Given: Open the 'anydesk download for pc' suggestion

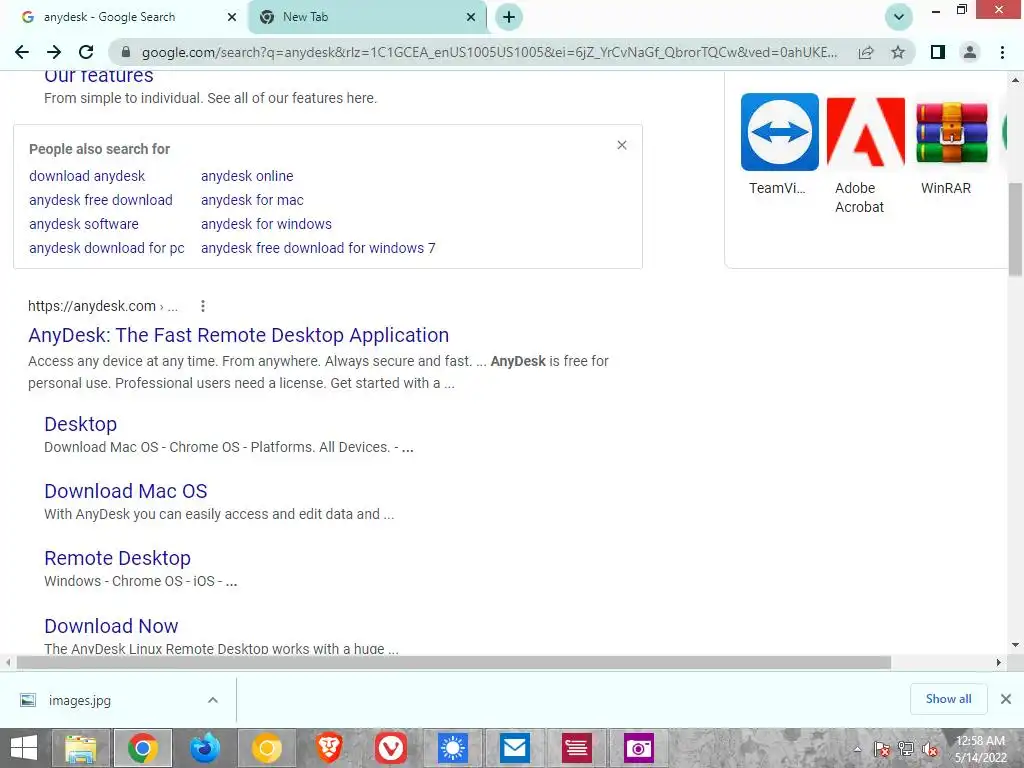Looking at the screenshot, I should (106, 248).
